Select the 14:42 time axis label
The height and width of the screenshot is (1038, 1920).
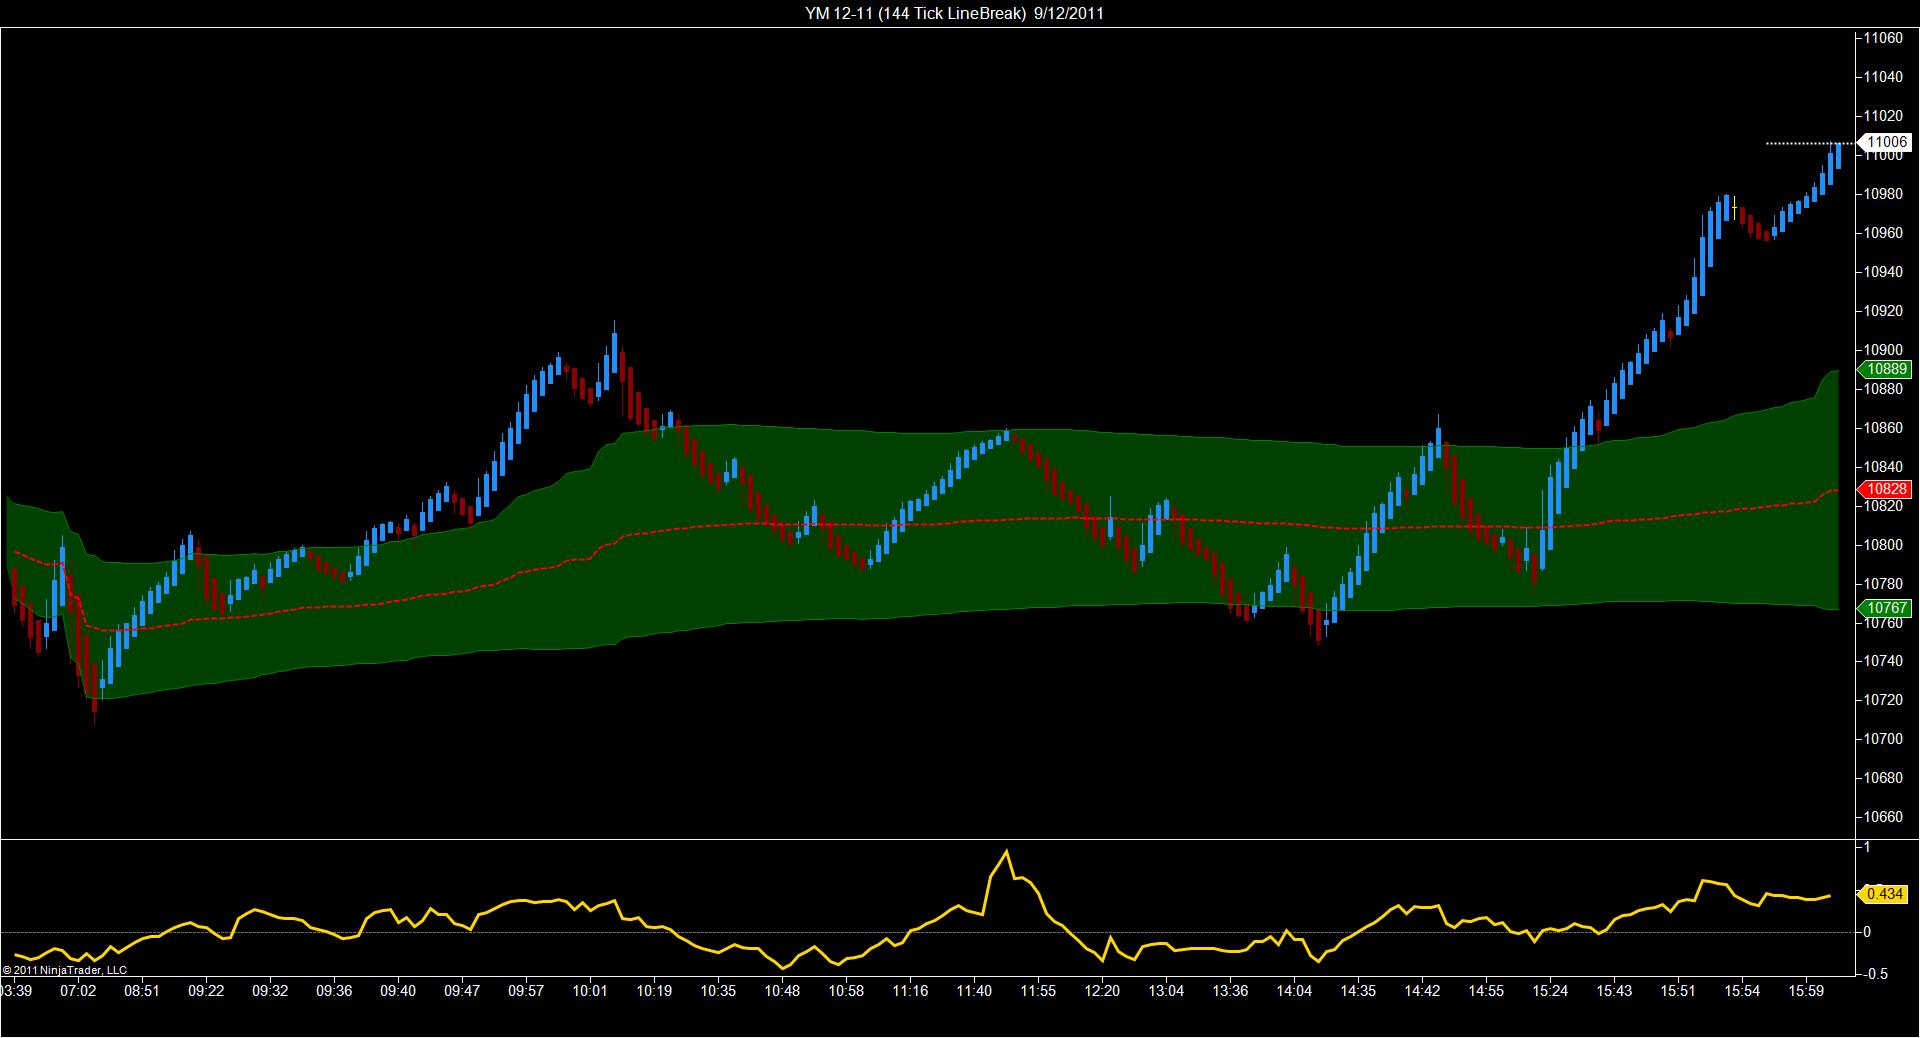pyautogui.click(x=1422, y=991)
